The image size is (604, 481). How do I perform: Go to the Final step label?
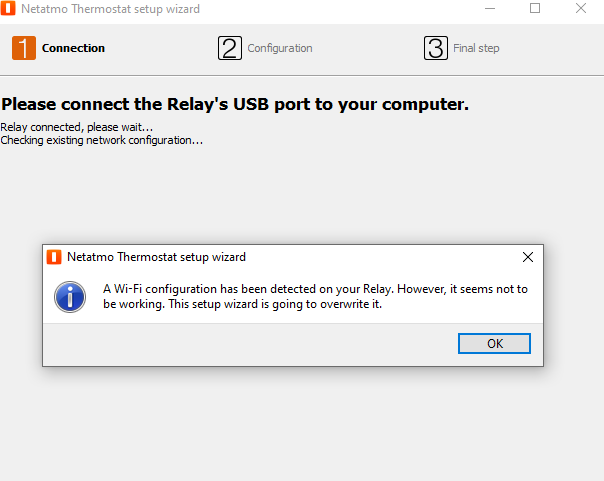[476, 48]
